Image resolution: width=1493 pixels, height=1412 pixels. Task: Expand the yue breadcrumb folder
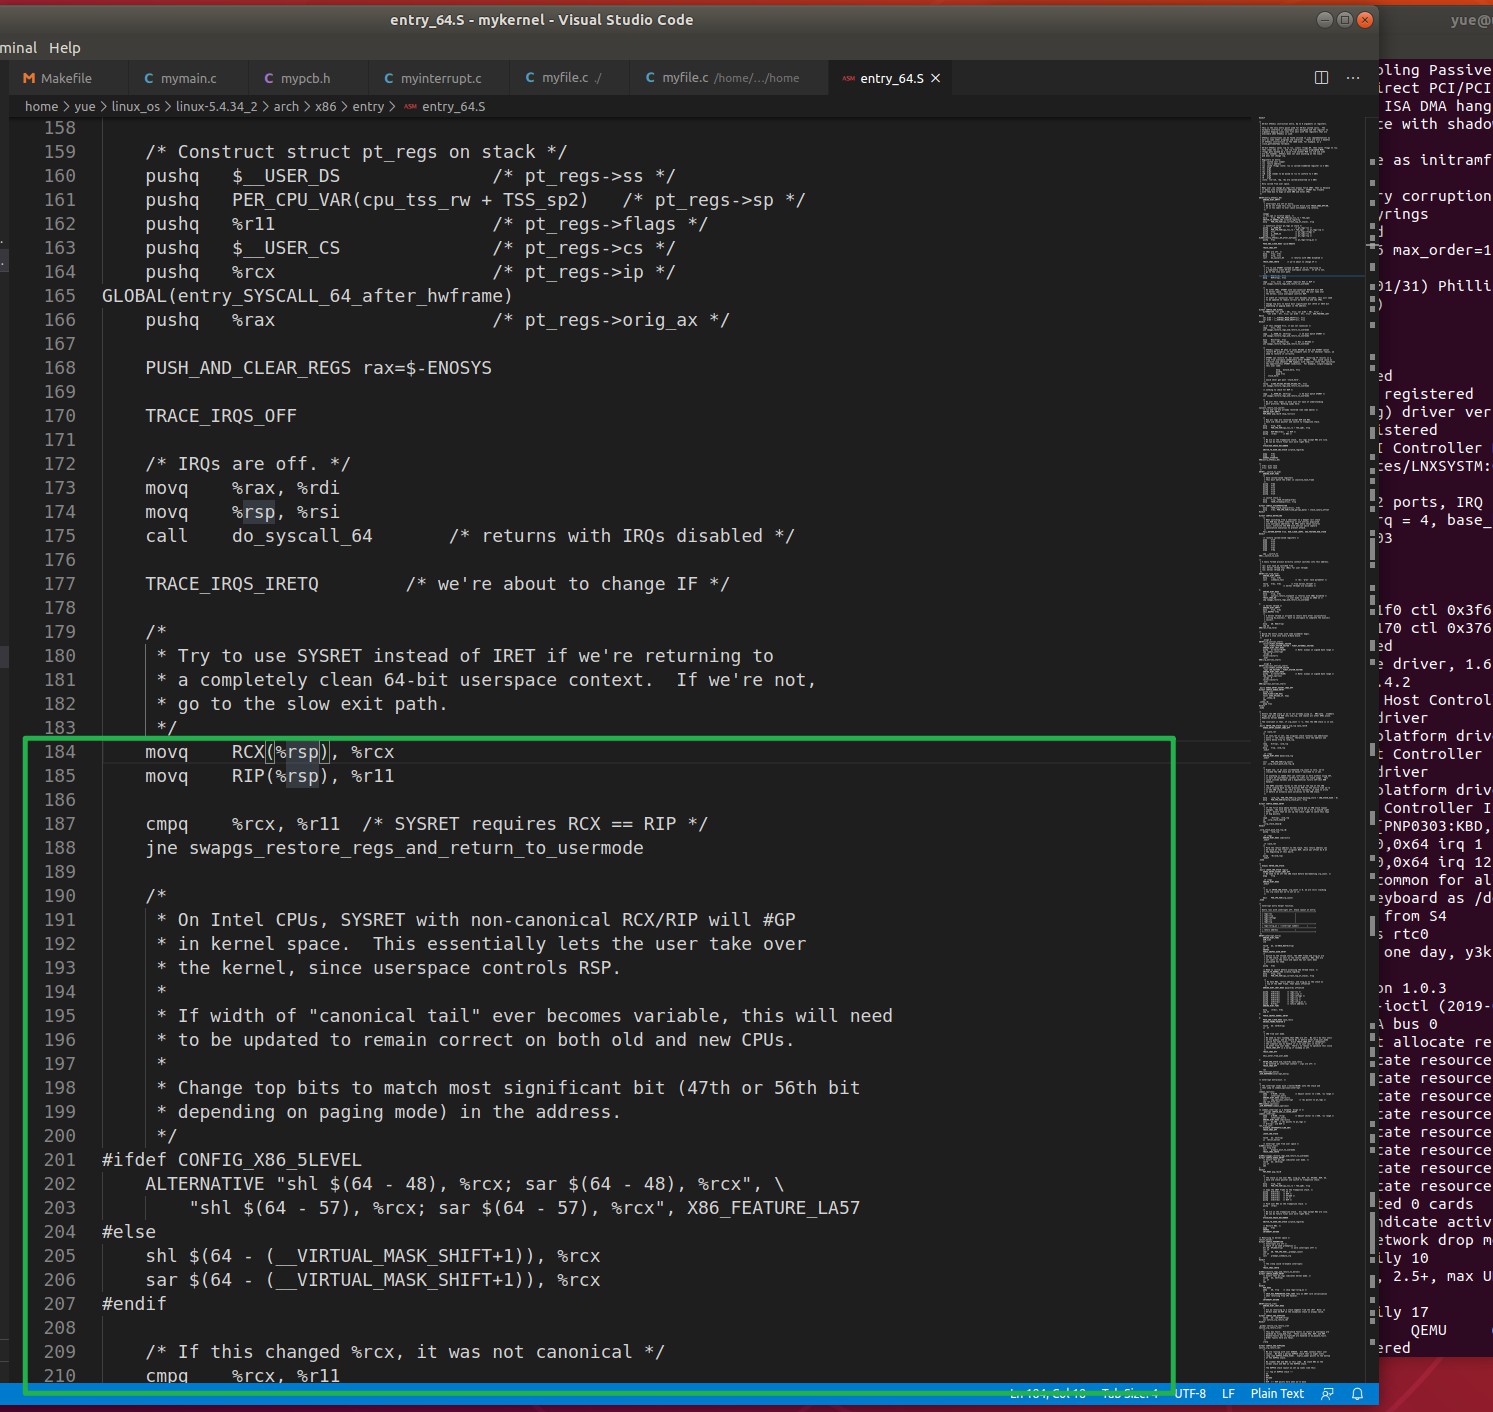pyautogui.click(x=85, y=106)
